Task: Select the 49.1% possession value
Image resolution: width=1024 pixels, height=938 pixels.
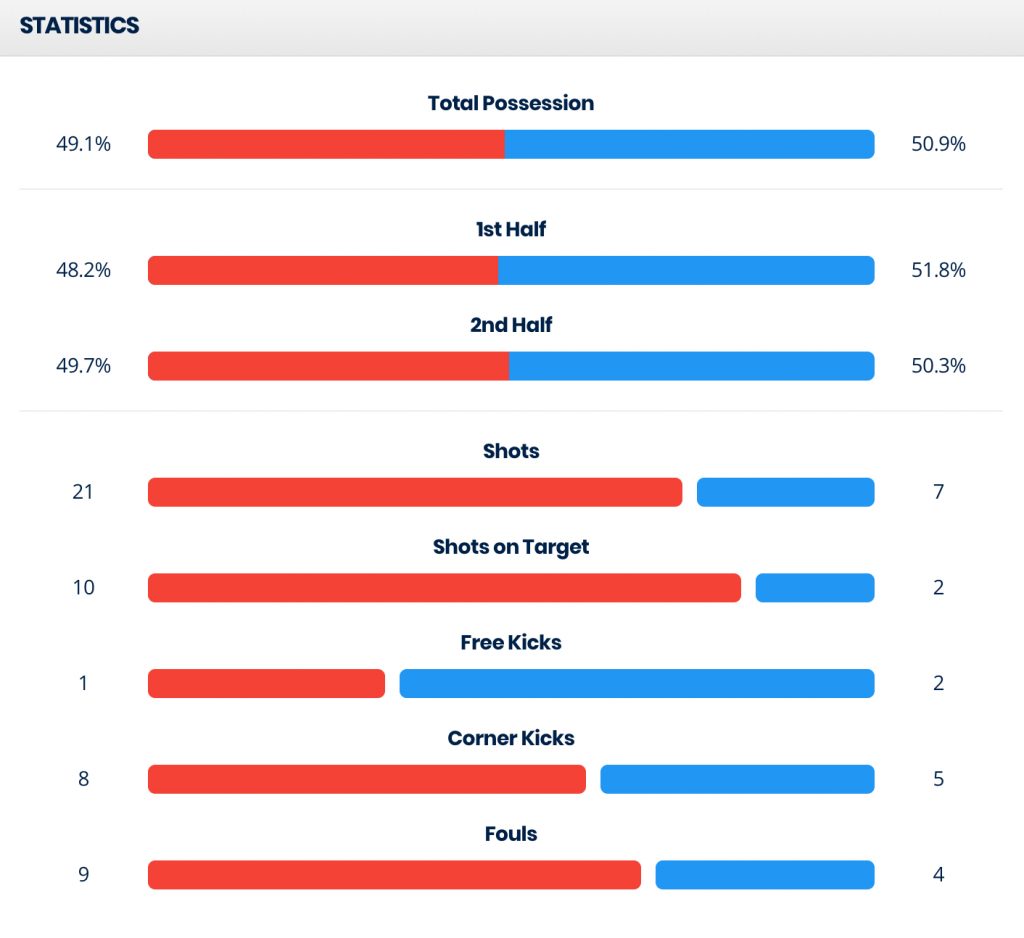Action: click(x=83, y=144)
